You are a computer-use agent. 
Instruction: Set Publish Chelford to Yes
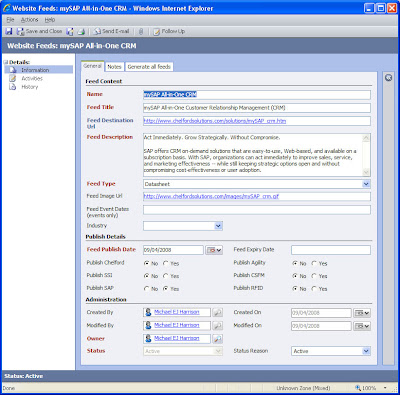[166, 263]
